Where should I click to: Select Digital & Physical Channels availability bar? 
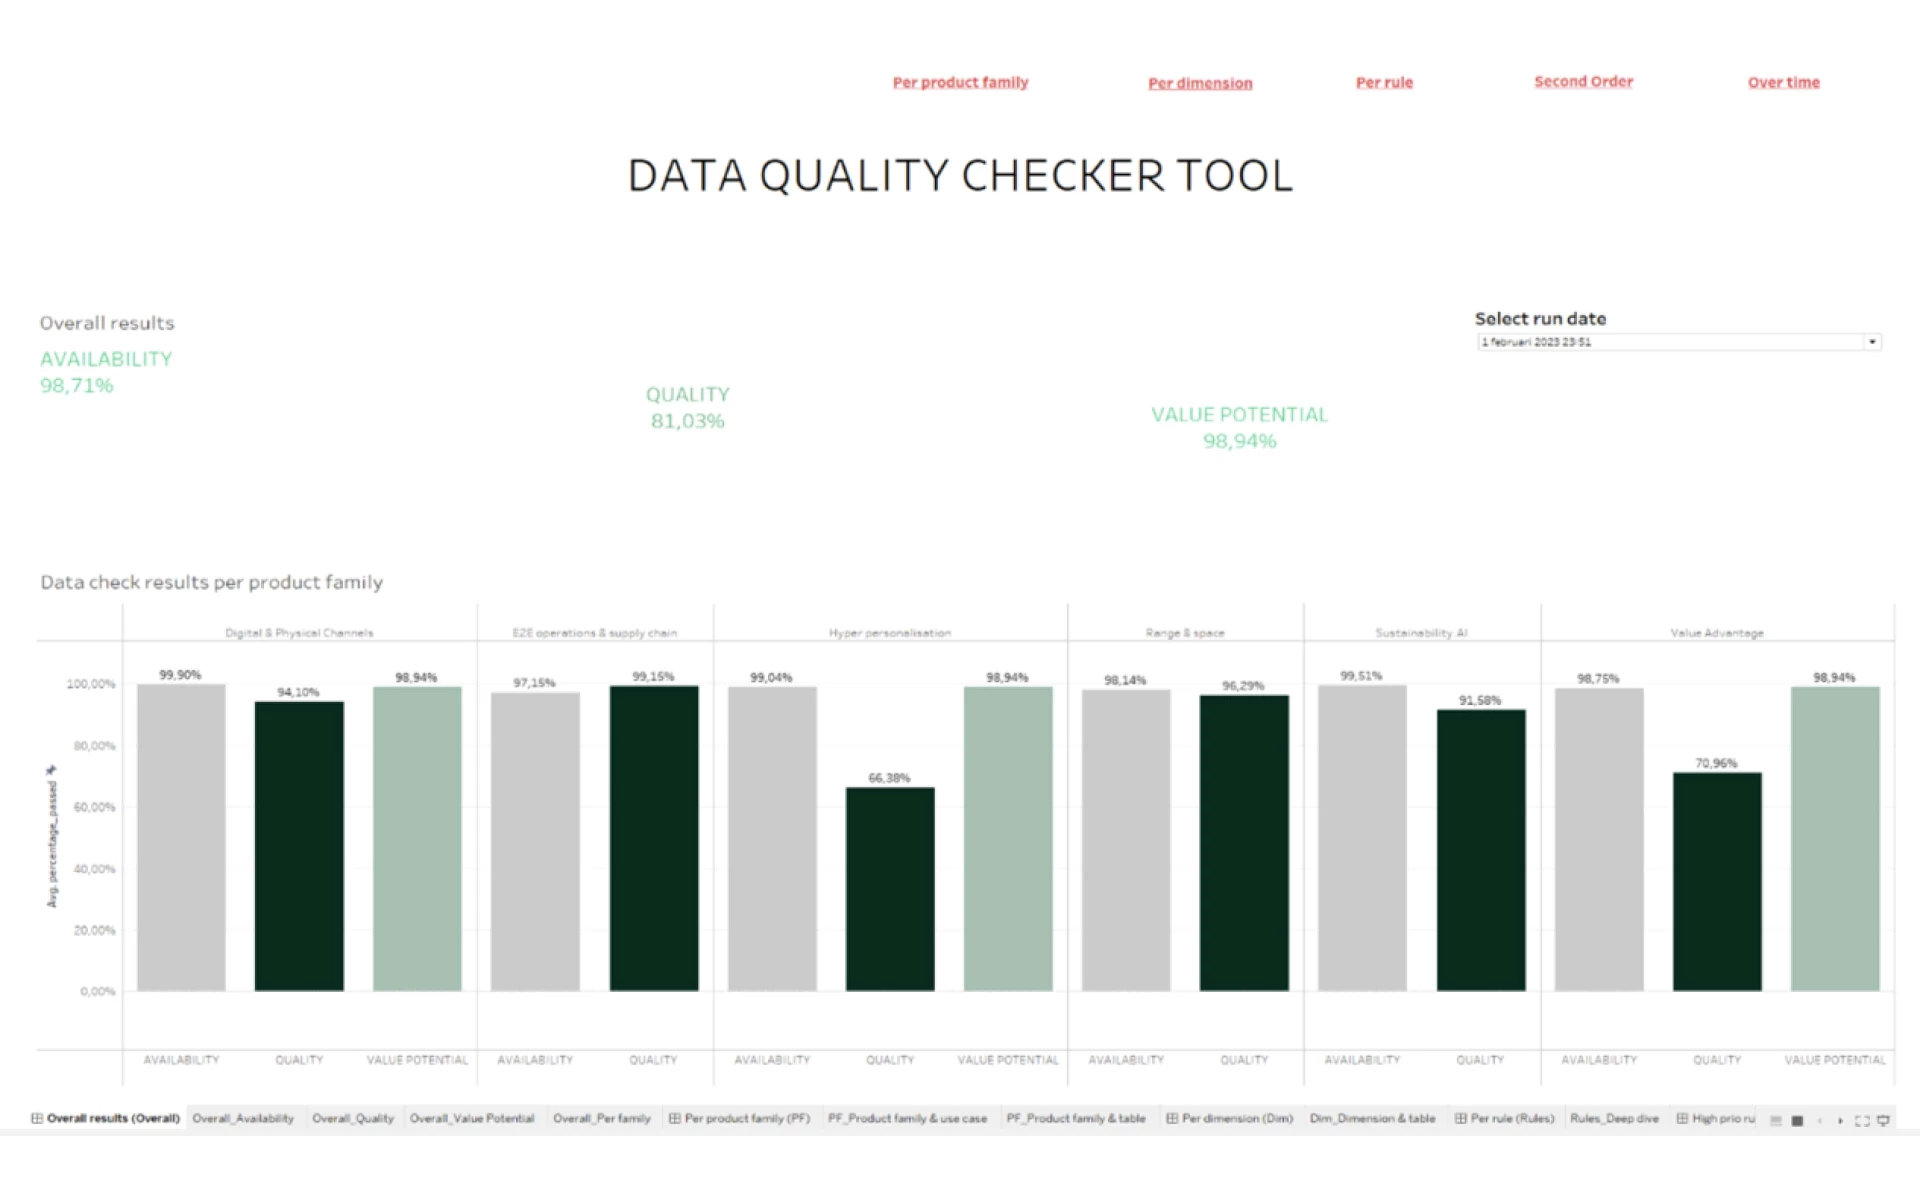click(181, 838)
